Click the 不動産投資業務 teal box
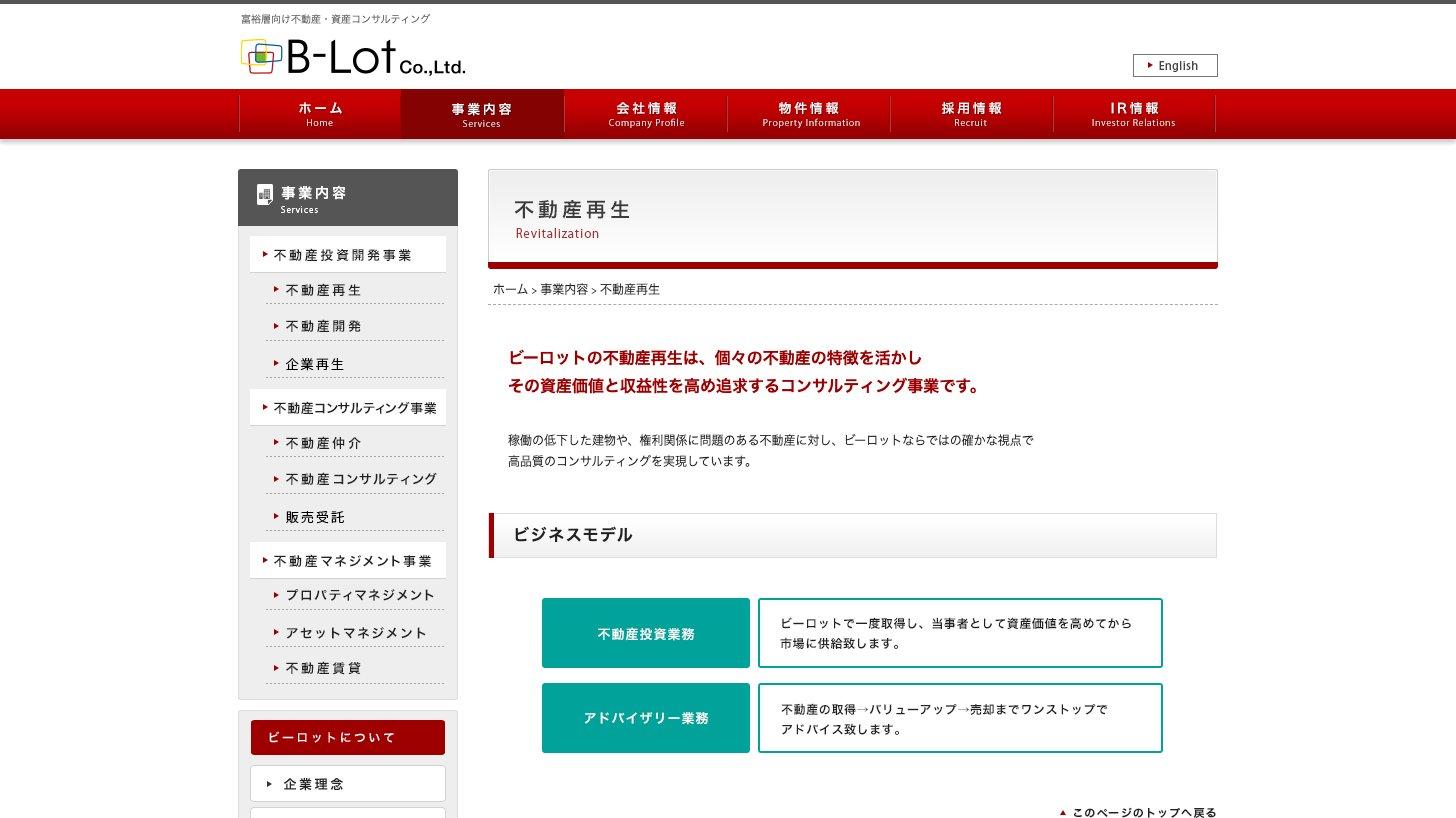Viewport: 1456px width, 818px height. coord(646,633)
